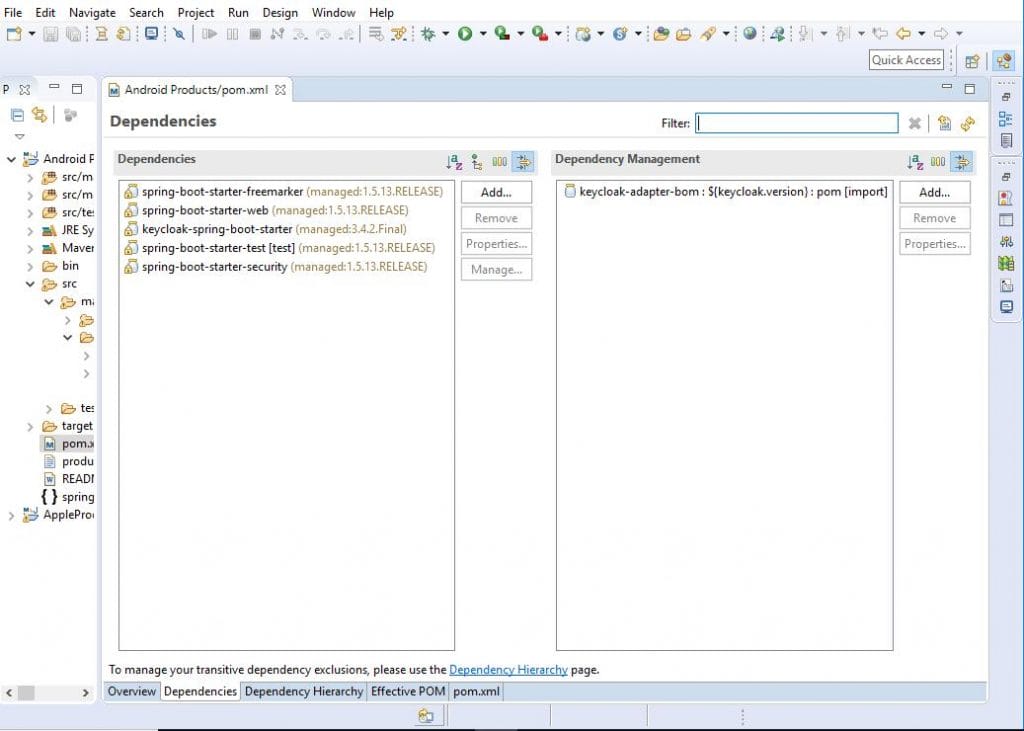Click inside the Filter text field
1024x731 pixels.
[x=797, y=123]
